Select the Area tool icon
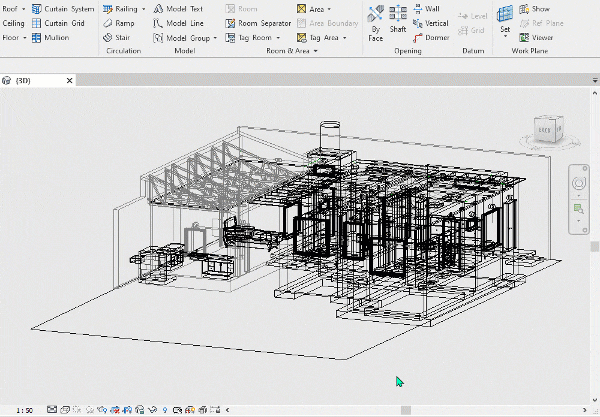The image size is (600, 417). coord(302,8)
